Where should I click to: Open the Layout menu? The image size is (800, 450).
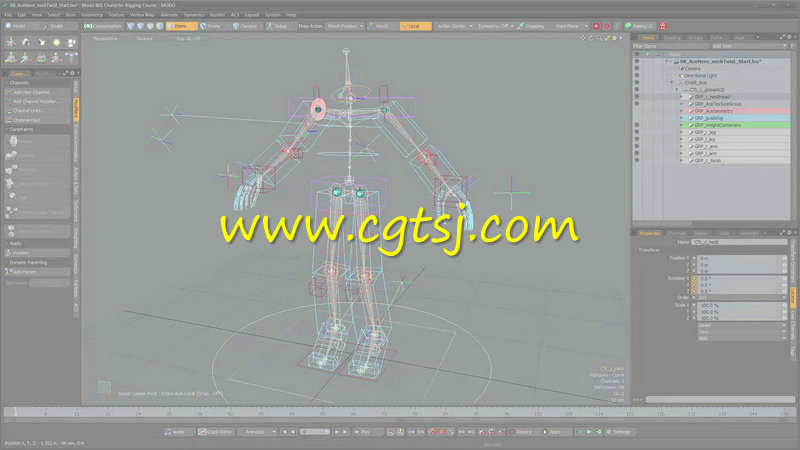click(x=252, y=15)
